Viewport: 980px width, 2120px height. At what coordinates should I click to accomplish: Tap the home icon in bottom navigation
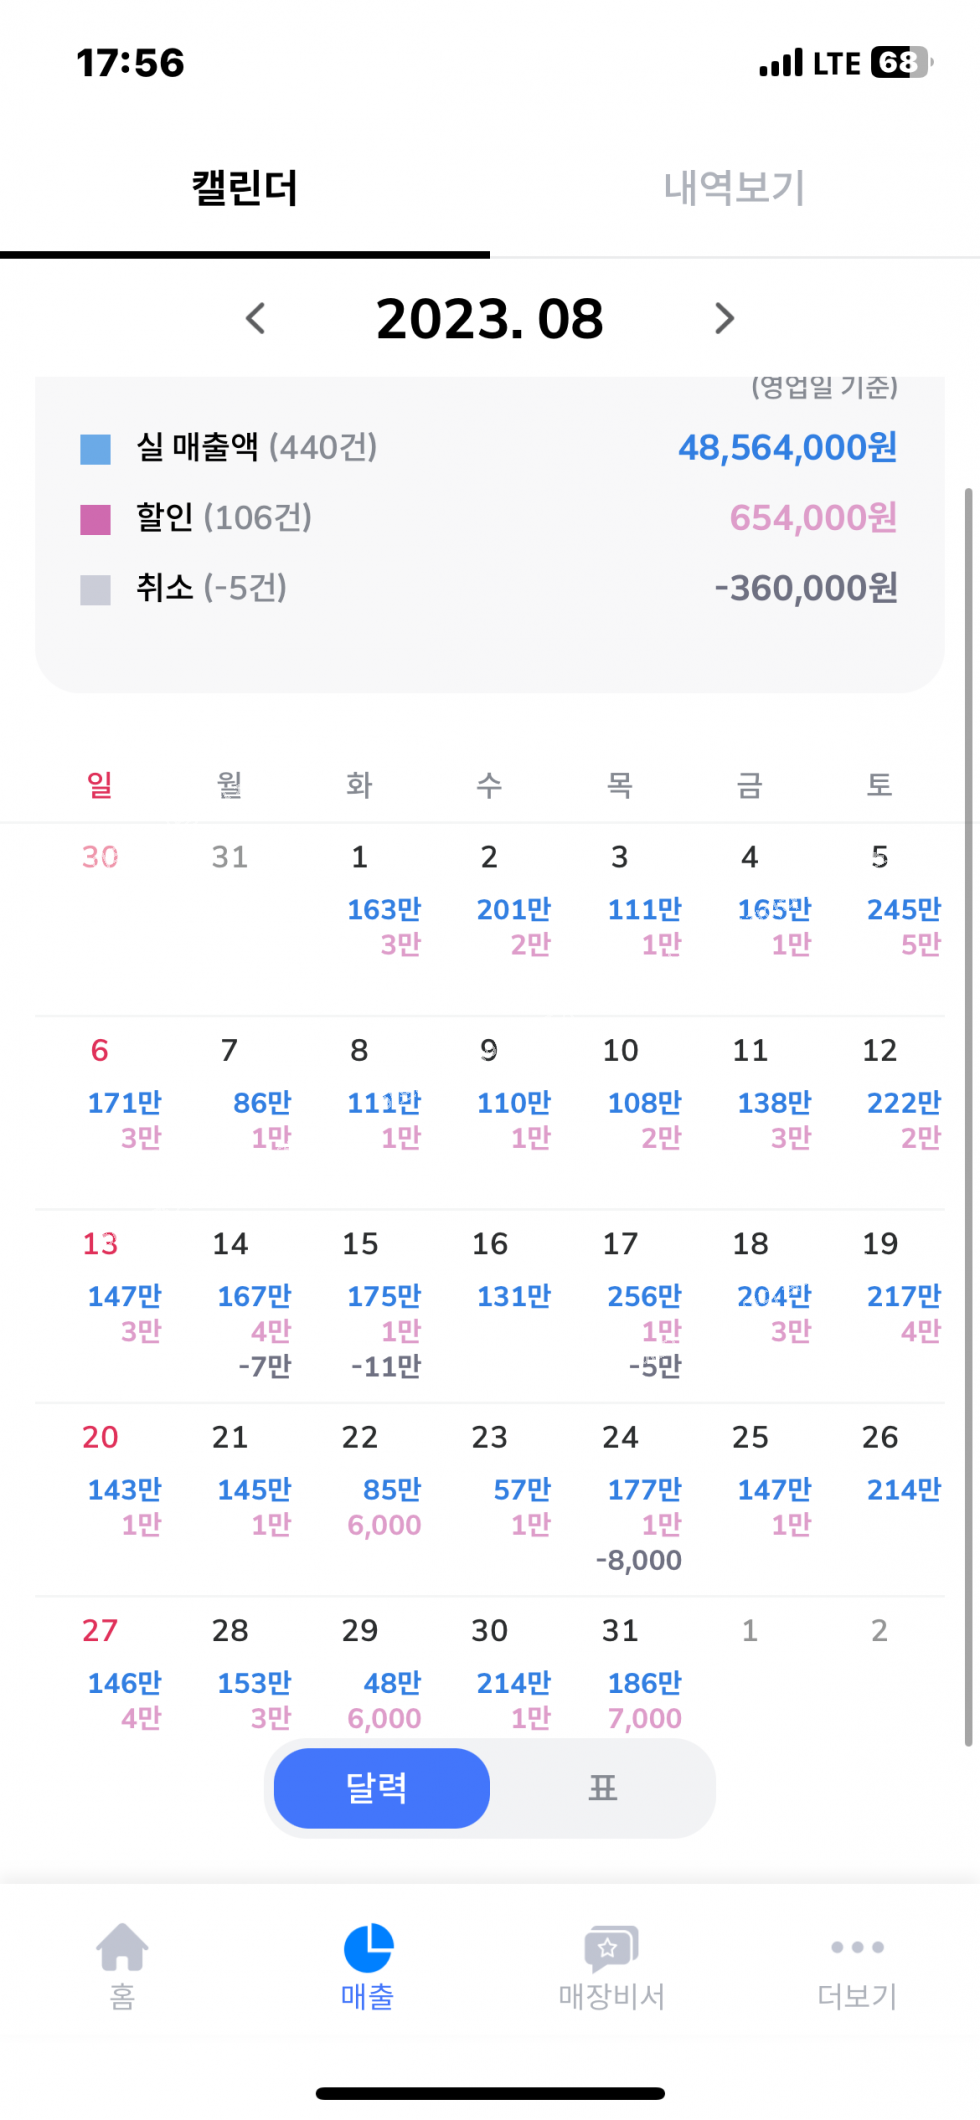pyautogui.click(x=122, y=1948)
